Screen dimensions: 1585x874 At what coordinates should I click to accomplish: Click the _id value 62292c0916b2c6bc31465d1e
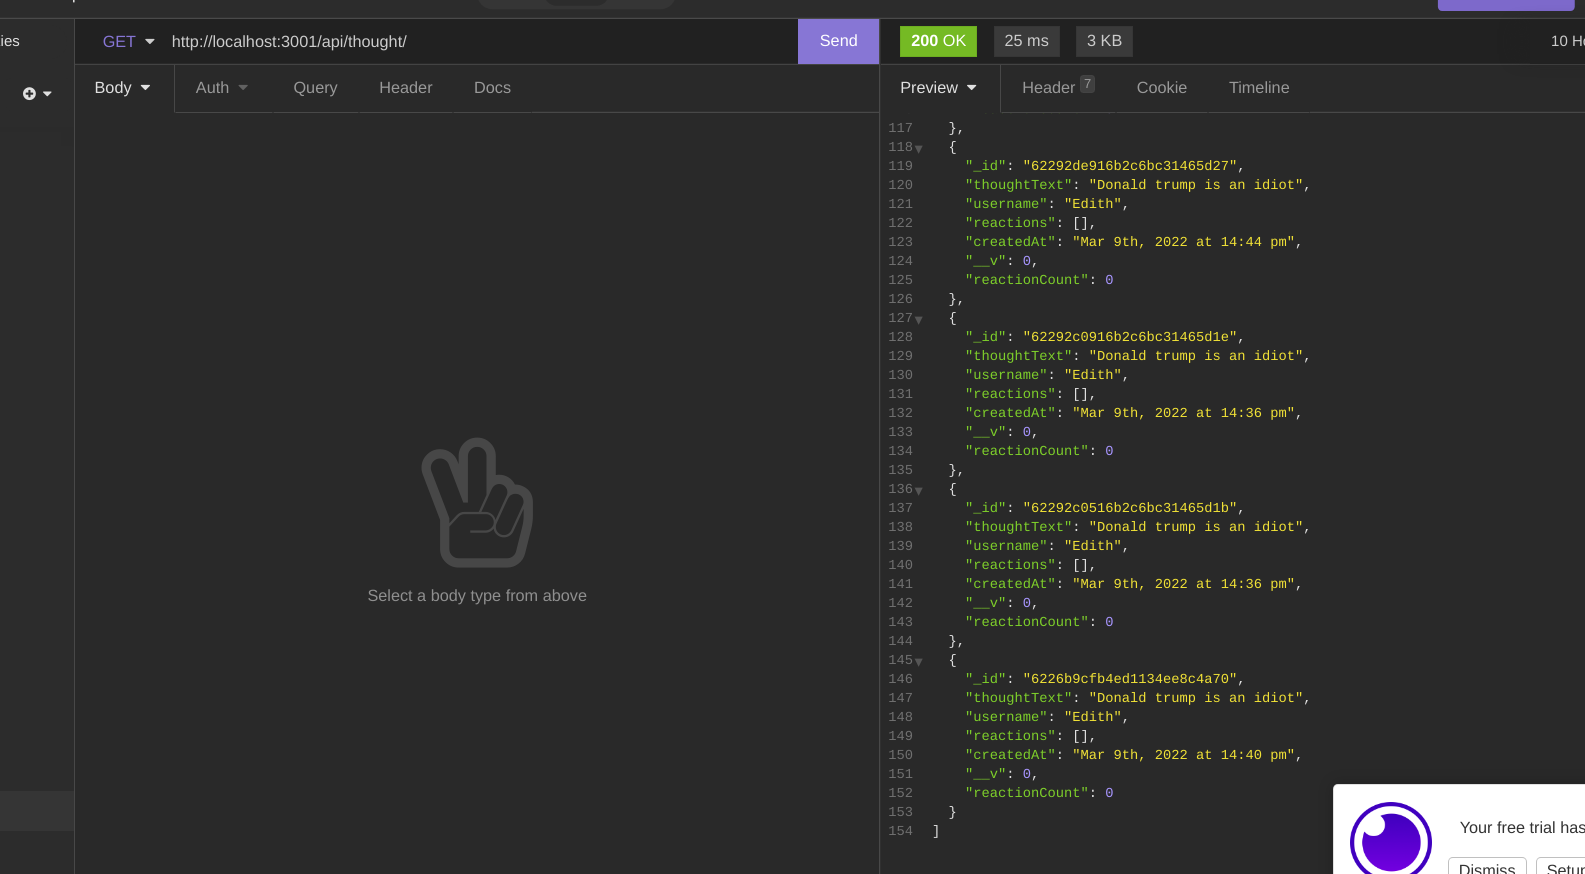pyautogui.click(x=1130, y=337)
